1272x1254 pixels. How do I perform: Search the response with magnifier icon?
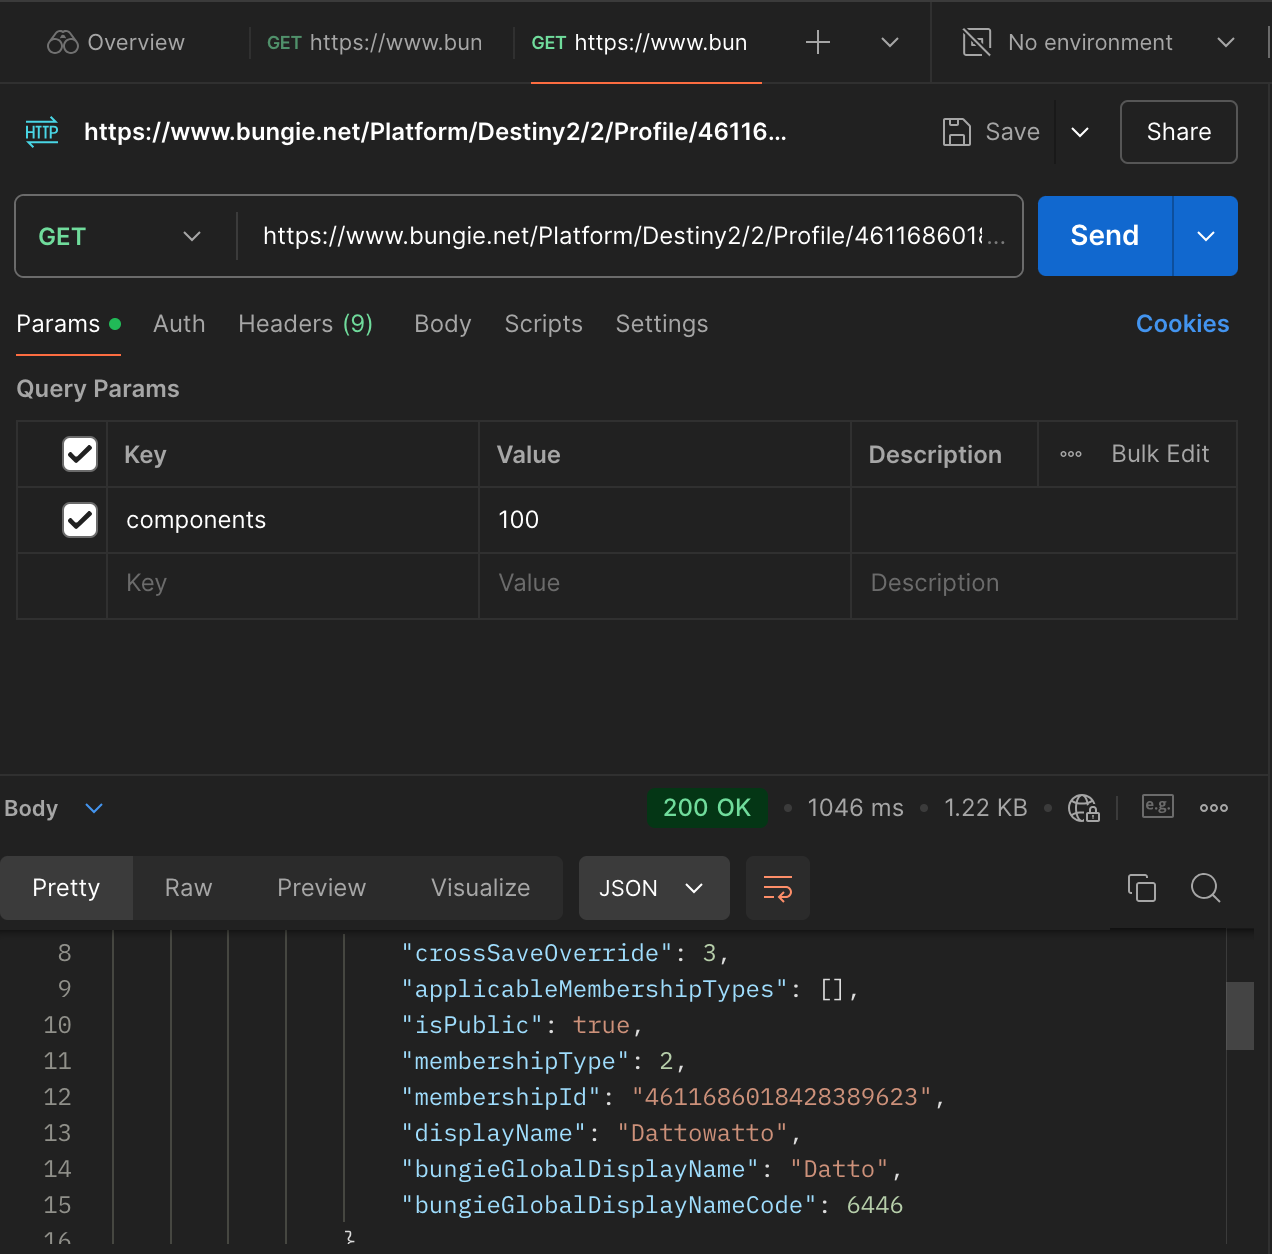(x=1206, y=888)
